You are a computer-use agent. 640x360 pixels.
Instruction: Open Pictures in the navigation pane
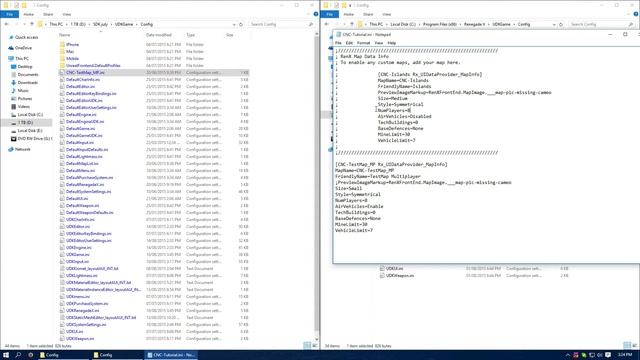[24, 98]
